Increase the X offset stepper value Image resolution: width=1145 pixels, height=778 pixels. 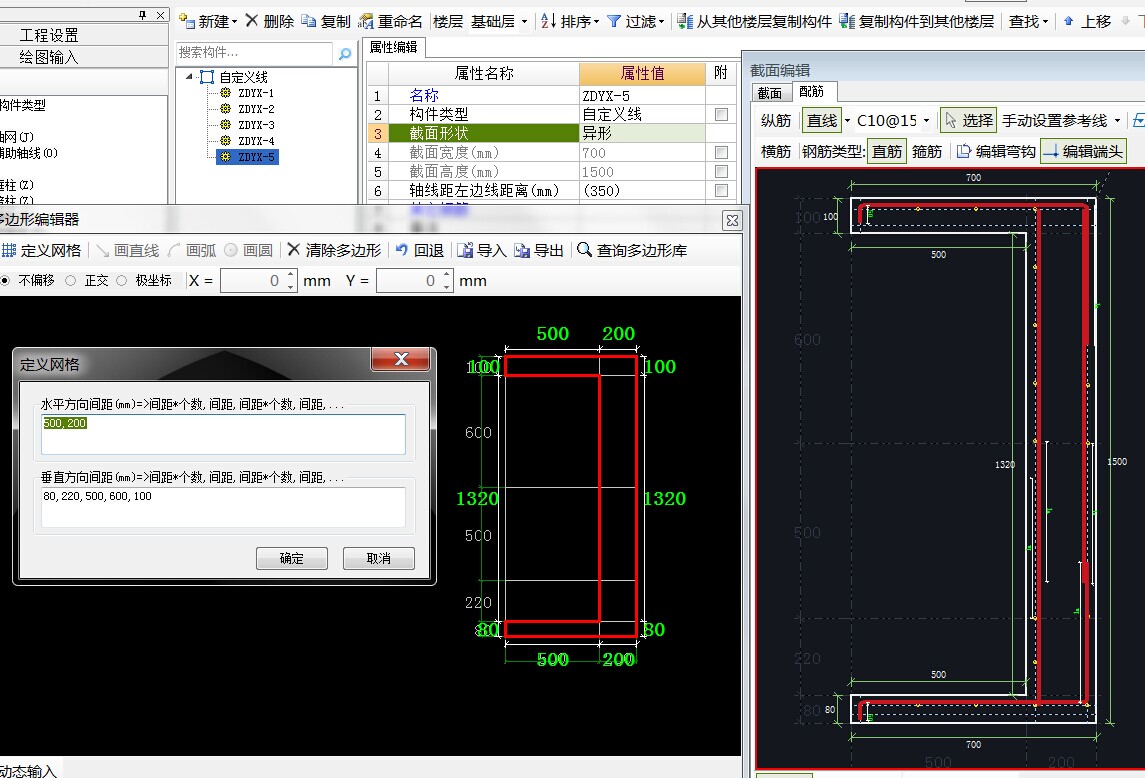291,275
